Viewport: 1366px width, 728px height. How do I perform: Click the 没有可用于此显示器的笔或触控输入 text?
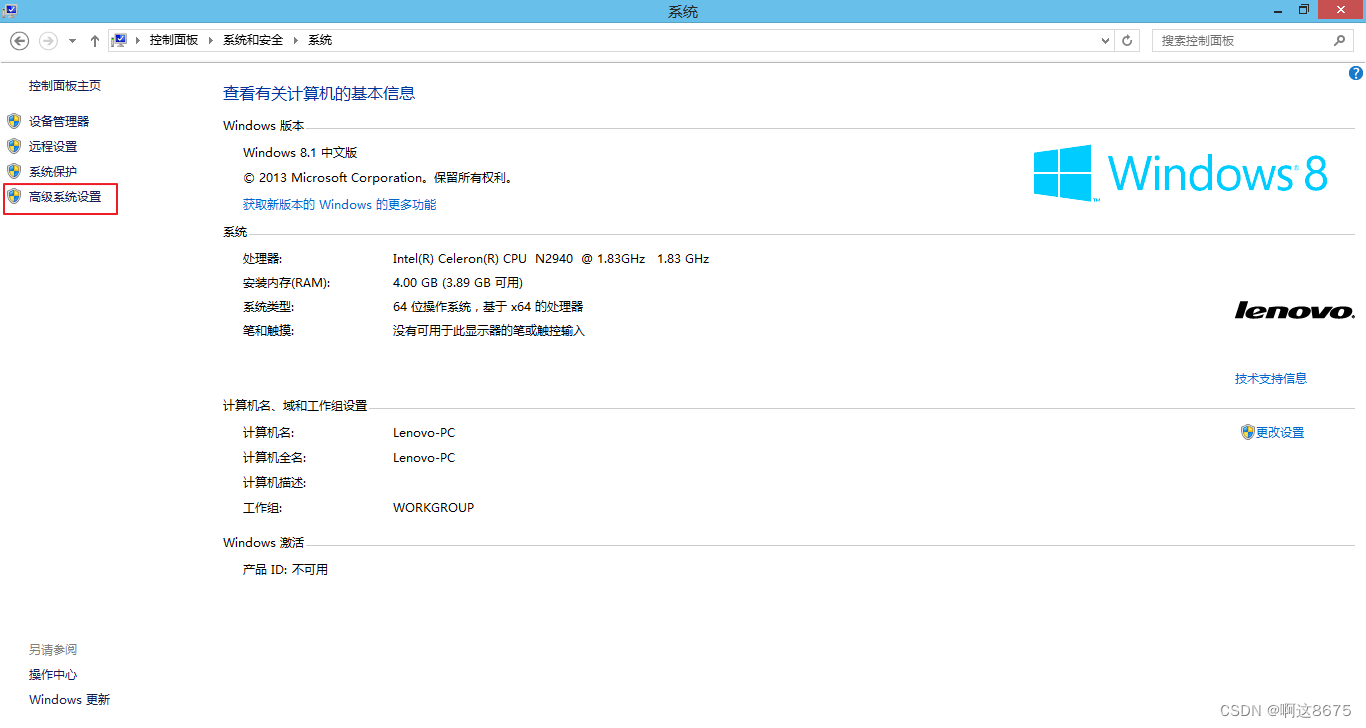point(489,331)
